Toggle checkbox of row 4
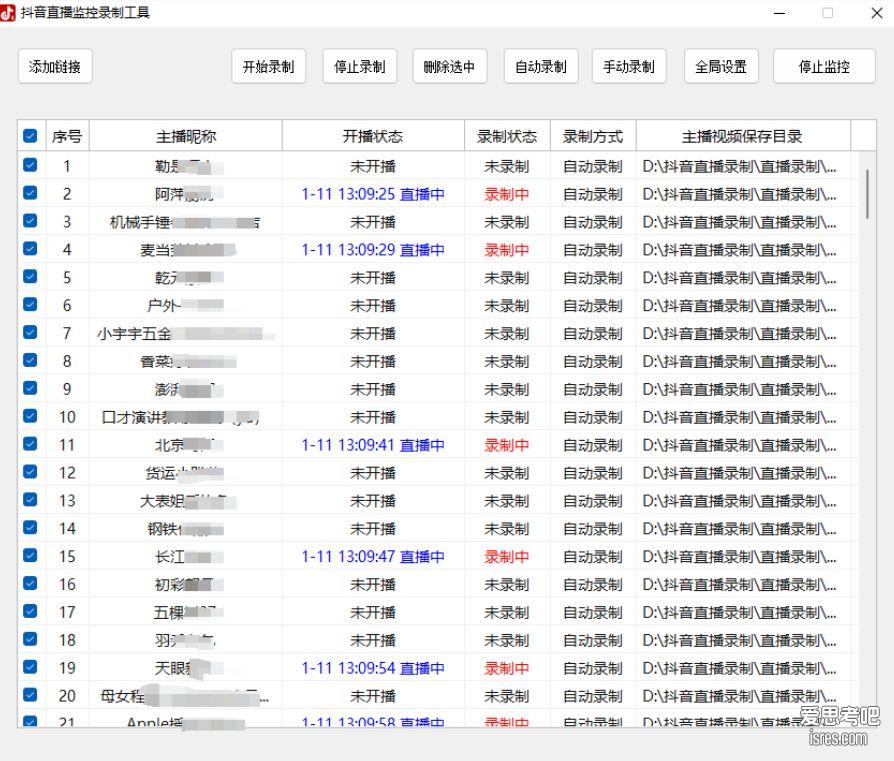 coord(30,249)
